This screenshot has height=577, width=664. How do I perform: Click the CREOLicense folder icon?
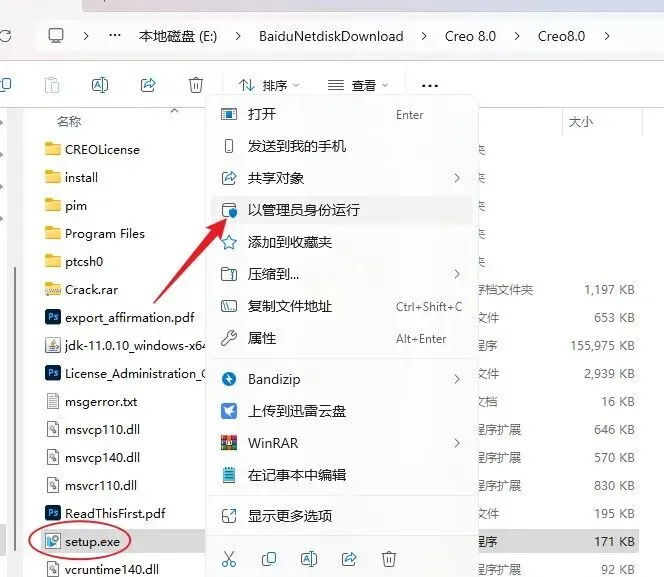click(53, 149)
